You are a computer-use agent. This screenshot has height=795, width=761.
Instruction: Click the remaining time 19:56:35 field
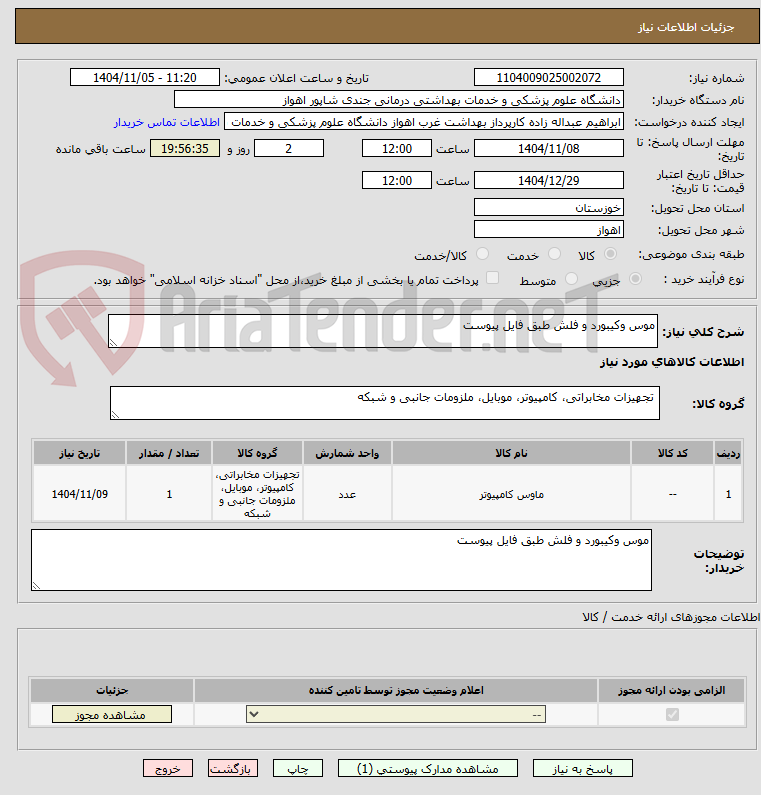tap(185, 149)
